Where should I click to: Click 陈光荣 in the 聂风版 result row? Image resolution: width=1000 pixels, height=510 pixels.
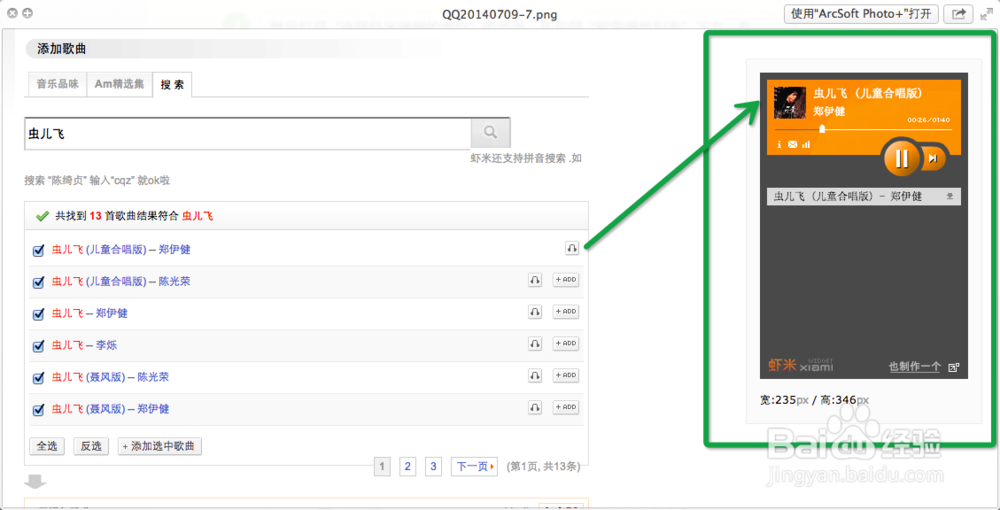click(x=153, y=377)
